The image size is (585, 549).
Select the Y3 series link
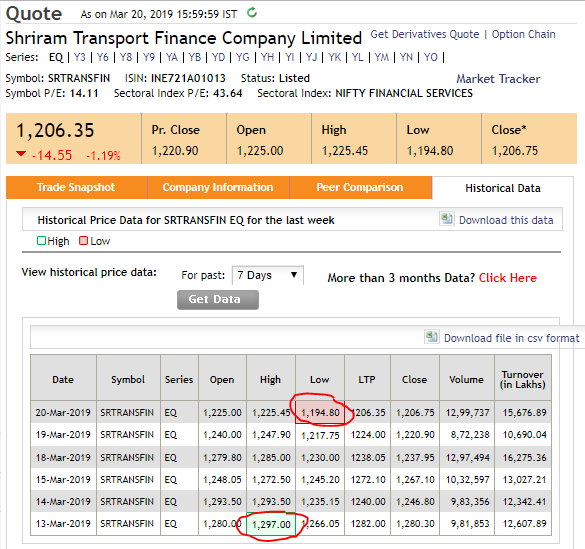tap(79, 57)
